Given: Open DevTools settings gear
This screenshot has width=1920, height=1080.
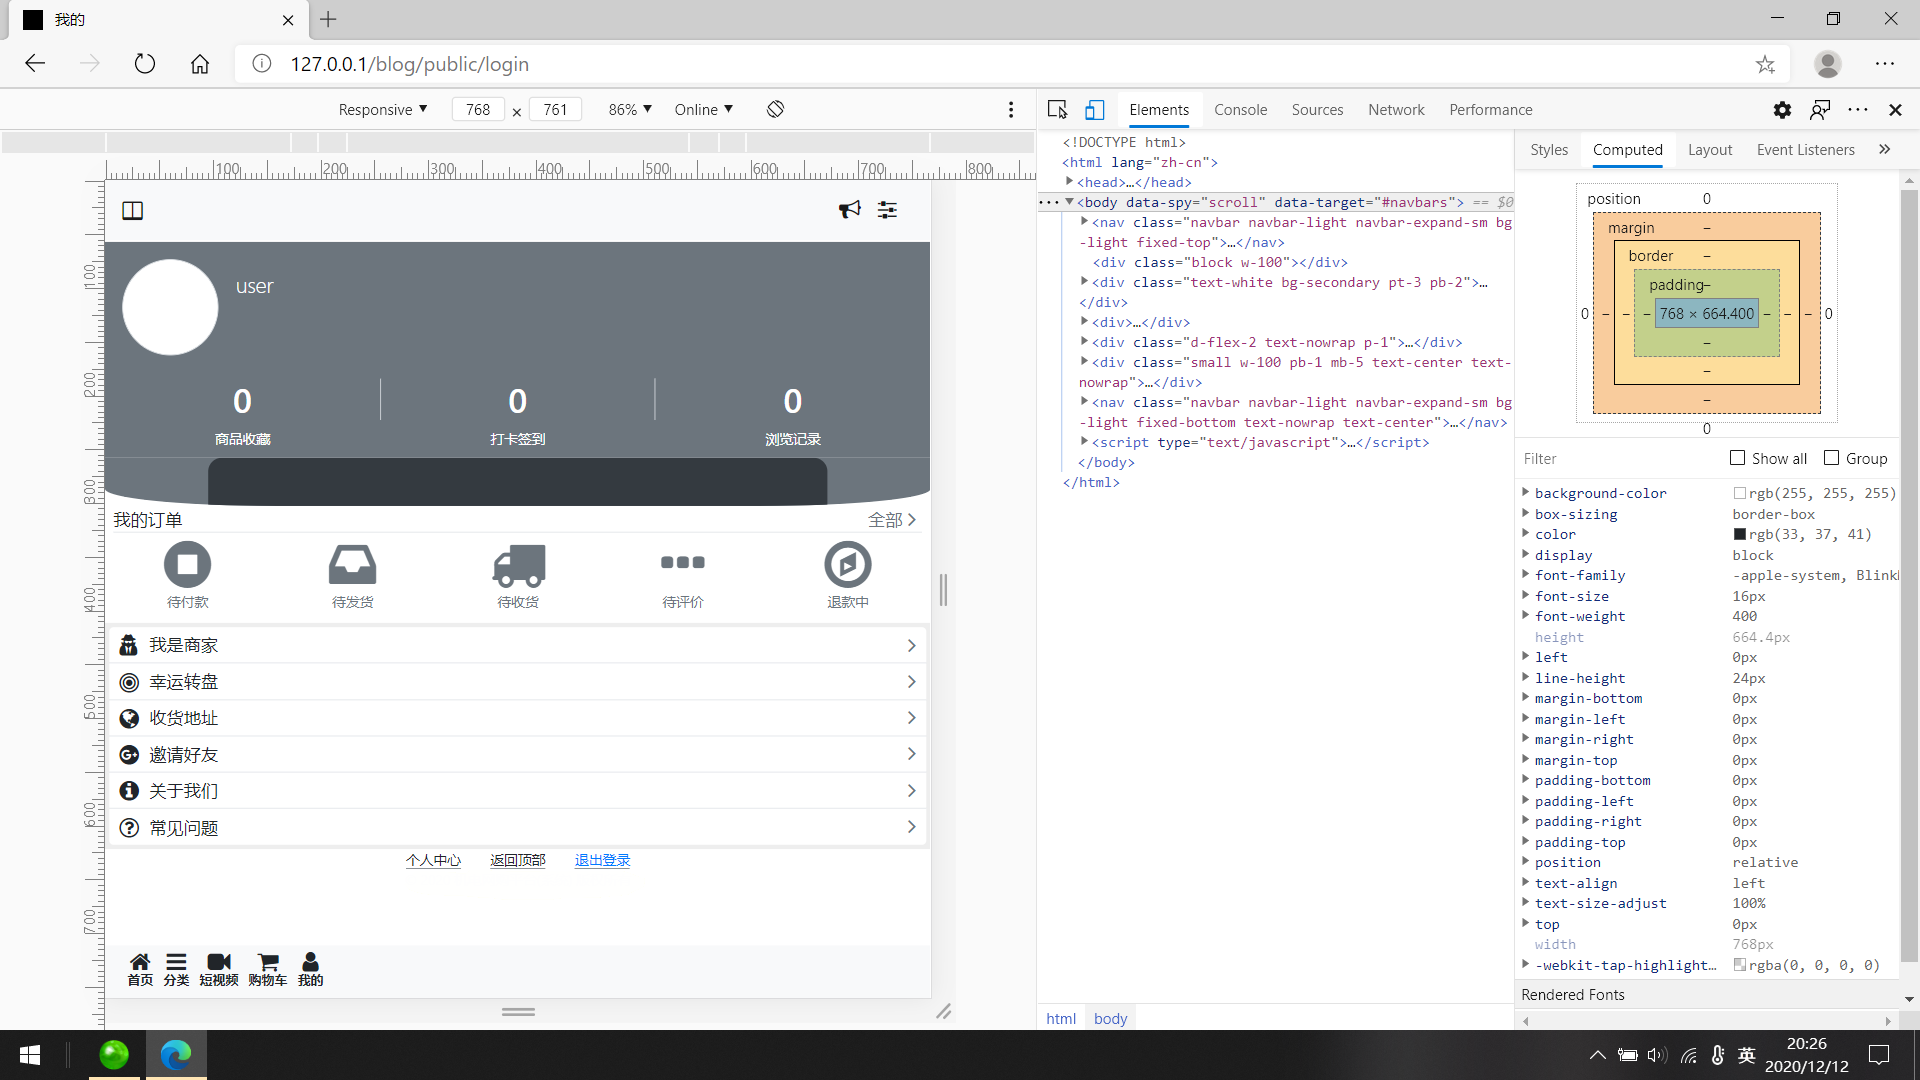Looking at the screenshot, I should [1782, 110].
